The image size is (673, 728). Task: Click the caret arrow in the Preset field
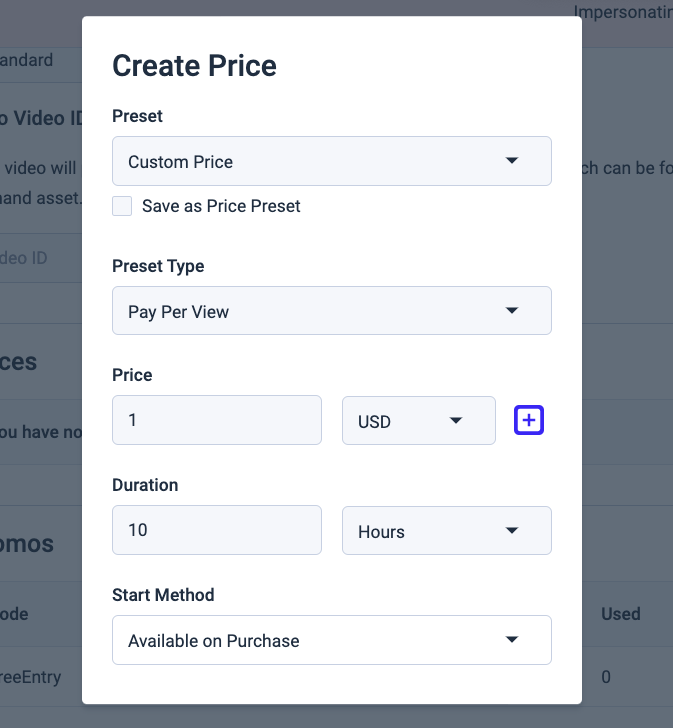pos(512,161)
